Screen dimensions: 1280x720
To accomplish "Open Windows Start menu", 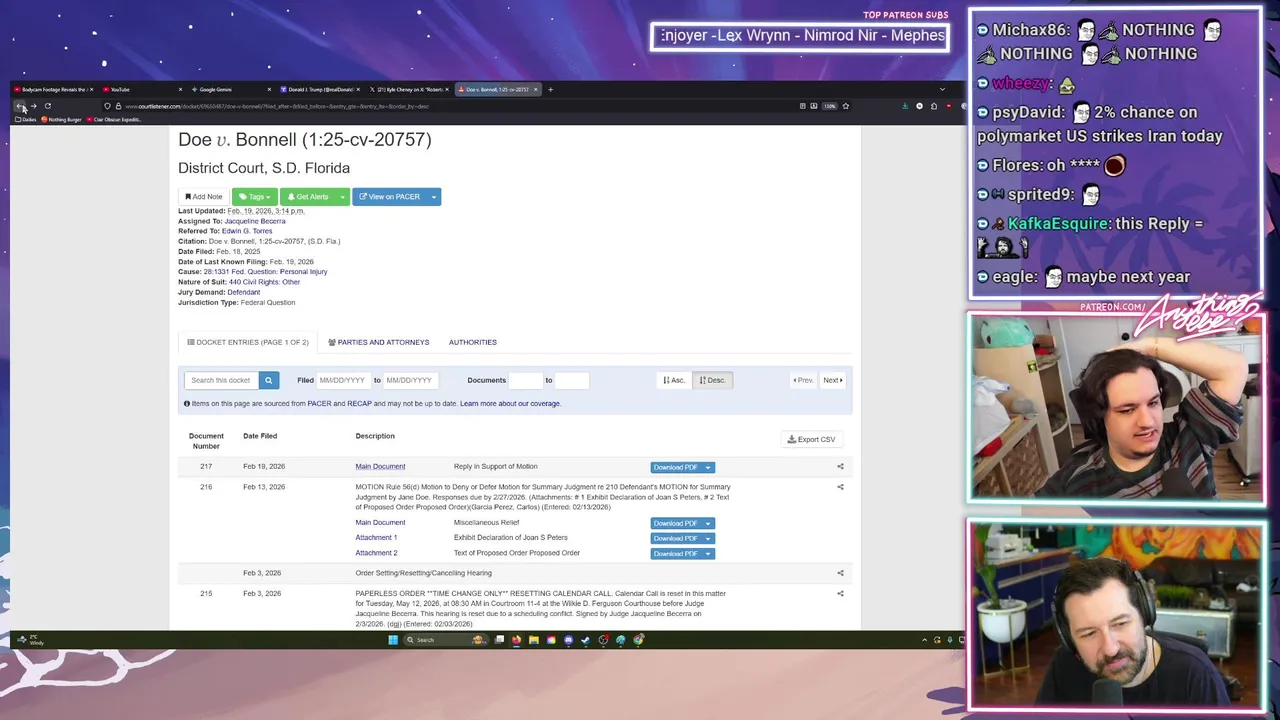I will pos(393,640).
